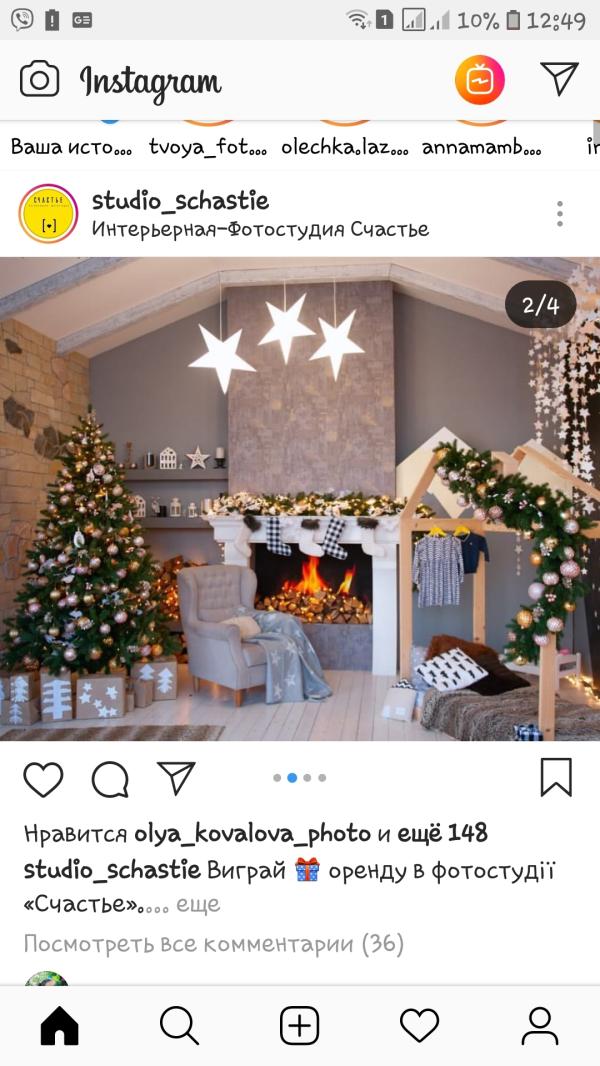Image resolution: width=600 pixels, height=1066 pixels.
Task: Open the olya_kovalova_photo liker profile
Action: click(253, 833)
